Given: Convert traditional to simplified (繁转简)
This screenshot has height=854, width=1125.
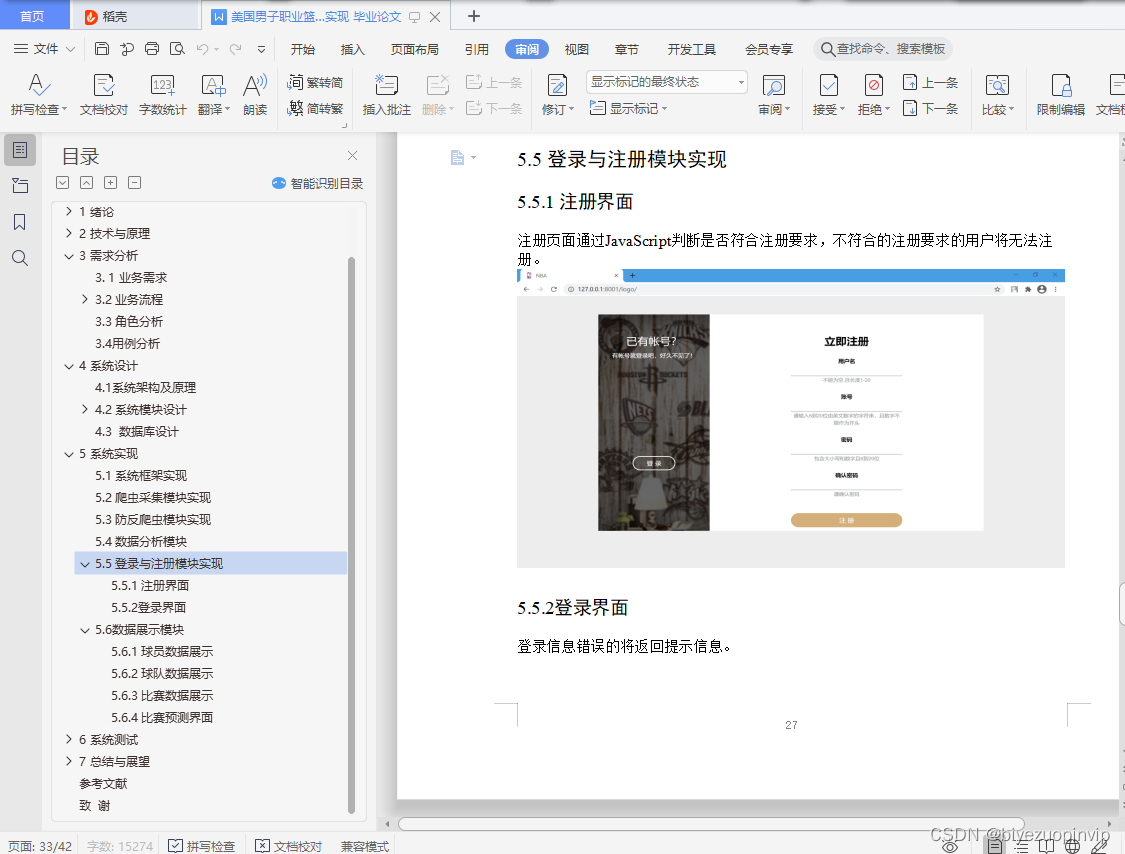Looking at the screenshot, I should [x=315, y=82].
